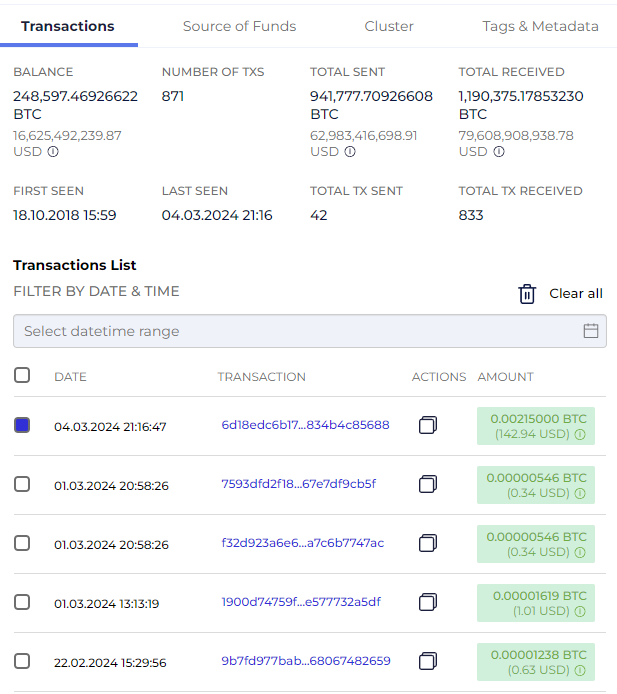Check the box for transaction 7593dfd2f18...67e7df9cb5f
The image size is (617, 694).
tap(22, 484)
